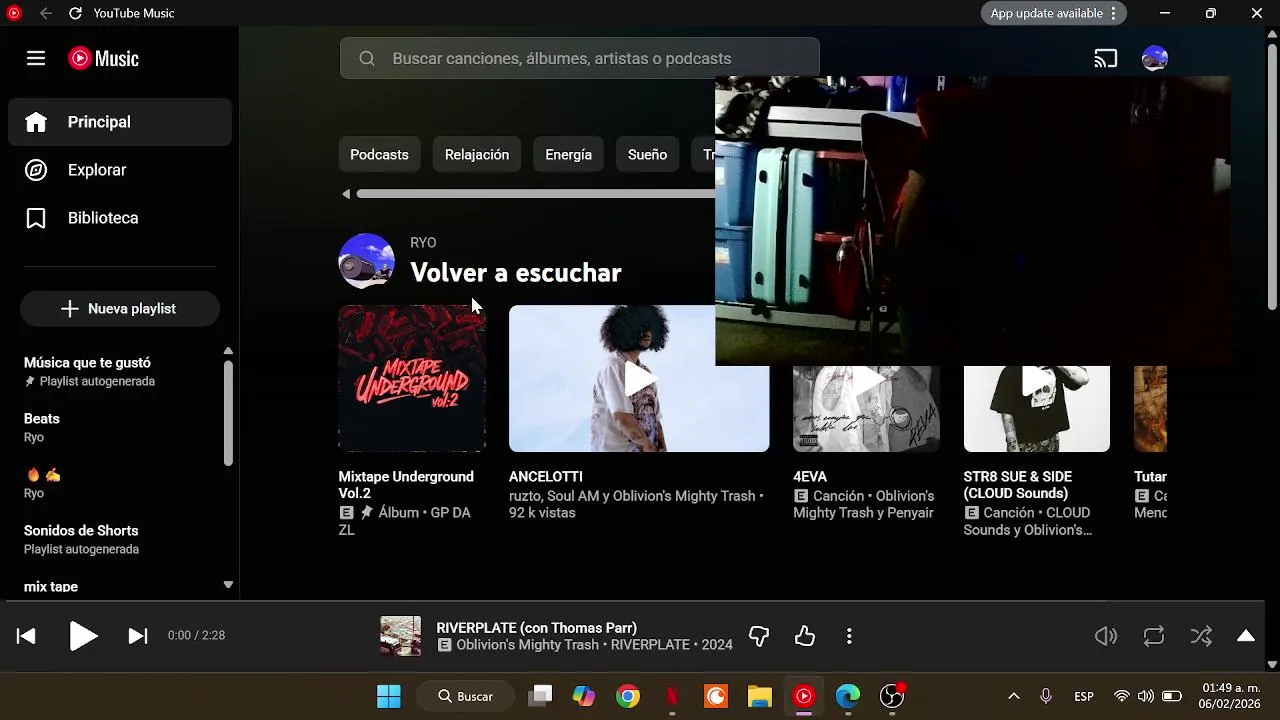Click the Wi-Fi network tray icon
The width and height of the screenshot is (1280, 720).
pos(1122,696)
